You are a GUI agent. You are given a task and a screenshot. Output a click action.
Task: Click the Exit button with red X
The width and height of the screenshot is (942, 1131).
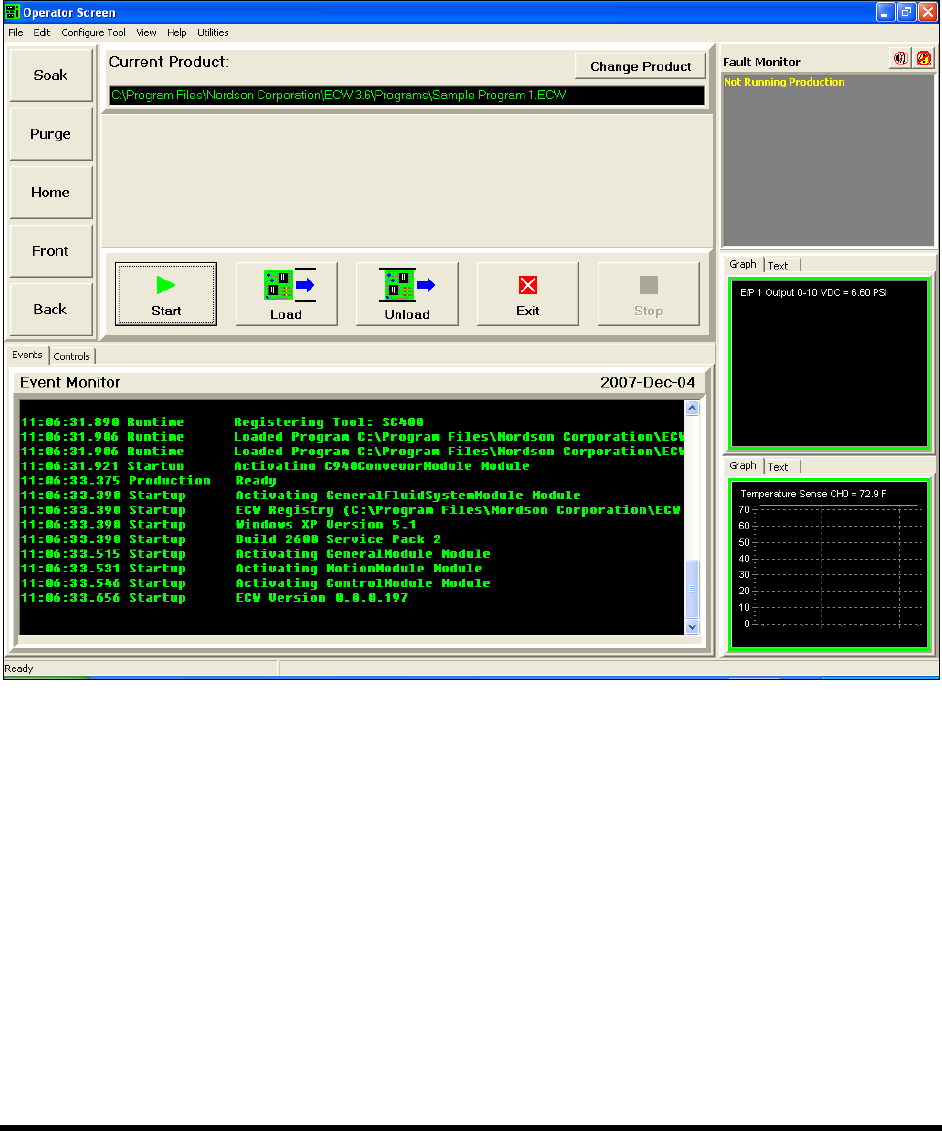[527, 294]
